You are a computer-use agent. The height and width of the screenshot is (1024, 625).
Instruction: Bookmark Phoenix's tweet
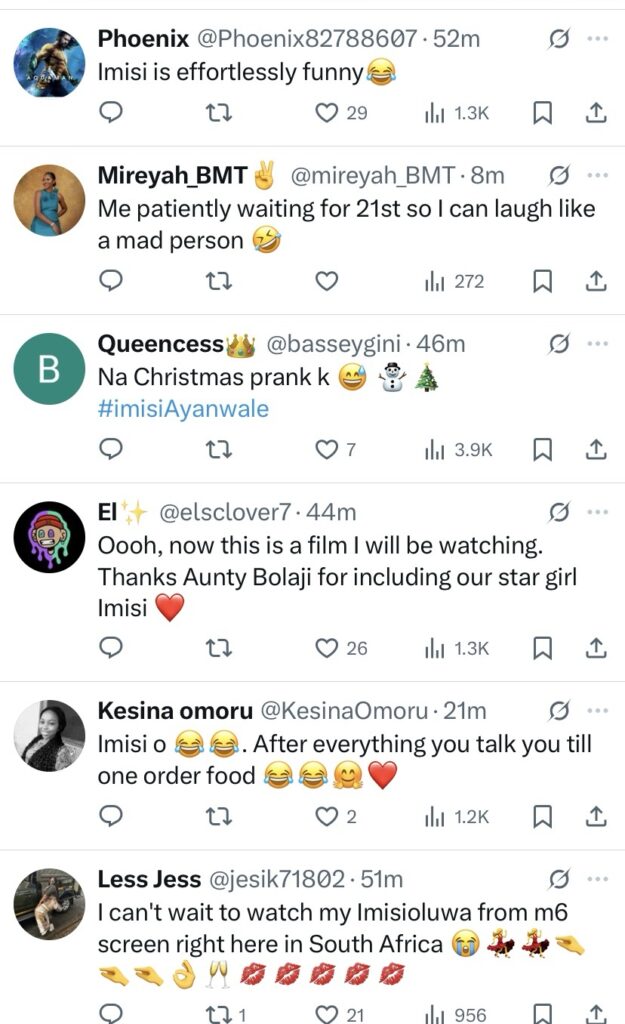[x=542, y=113]
